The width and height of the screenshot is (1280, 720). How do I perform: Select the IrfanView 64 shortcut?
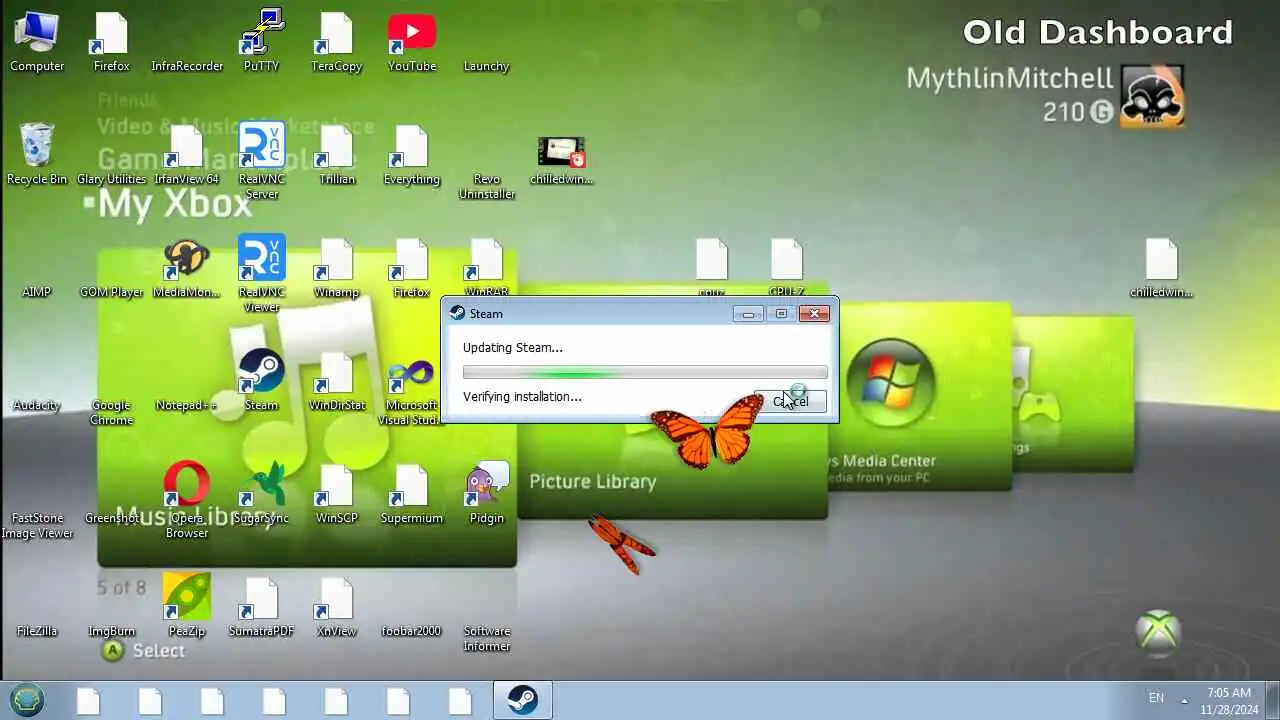tap(187, 147)
